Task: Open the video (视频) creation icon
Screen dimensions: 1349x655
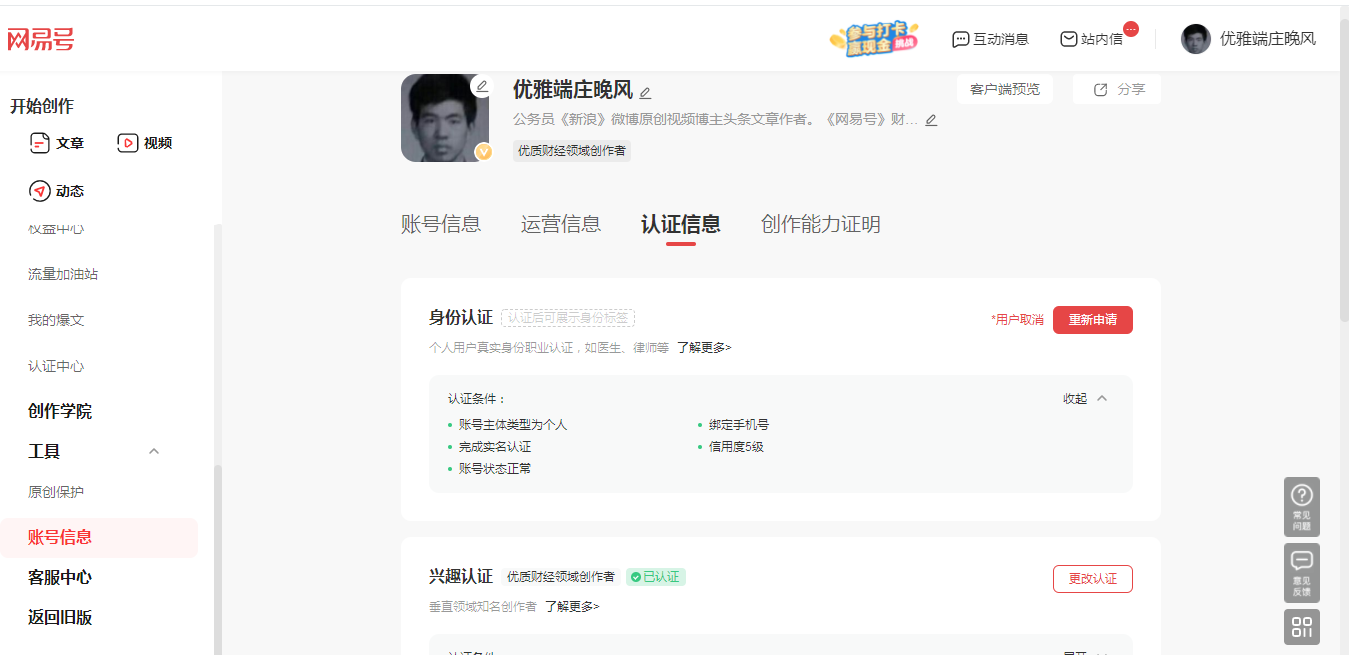Action: point(127,143)
